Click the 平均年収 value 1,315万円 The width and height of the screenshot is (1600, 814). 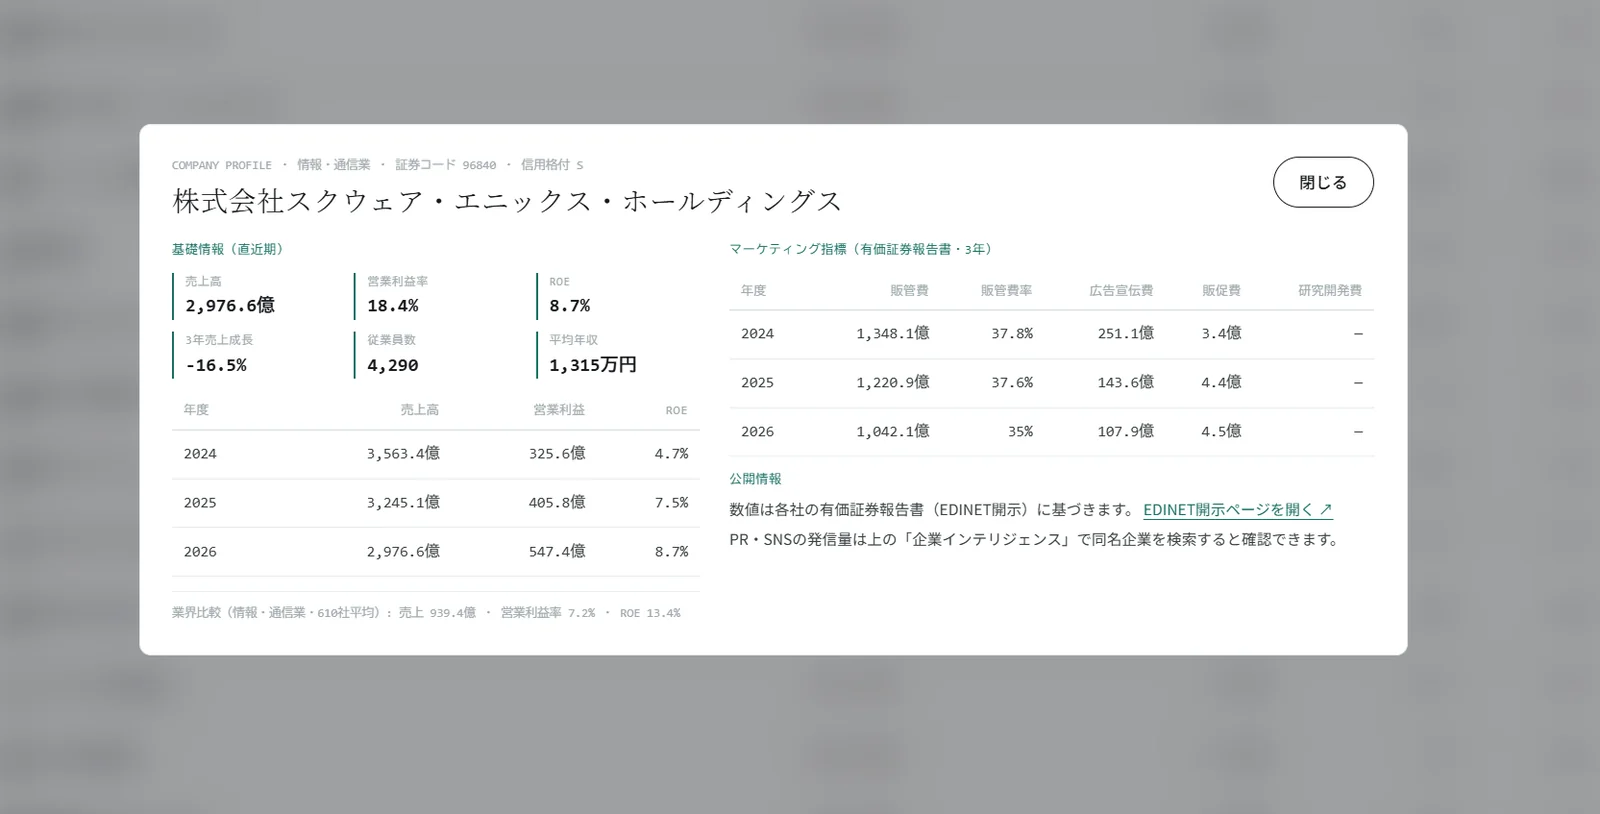[x=593, y=365]
